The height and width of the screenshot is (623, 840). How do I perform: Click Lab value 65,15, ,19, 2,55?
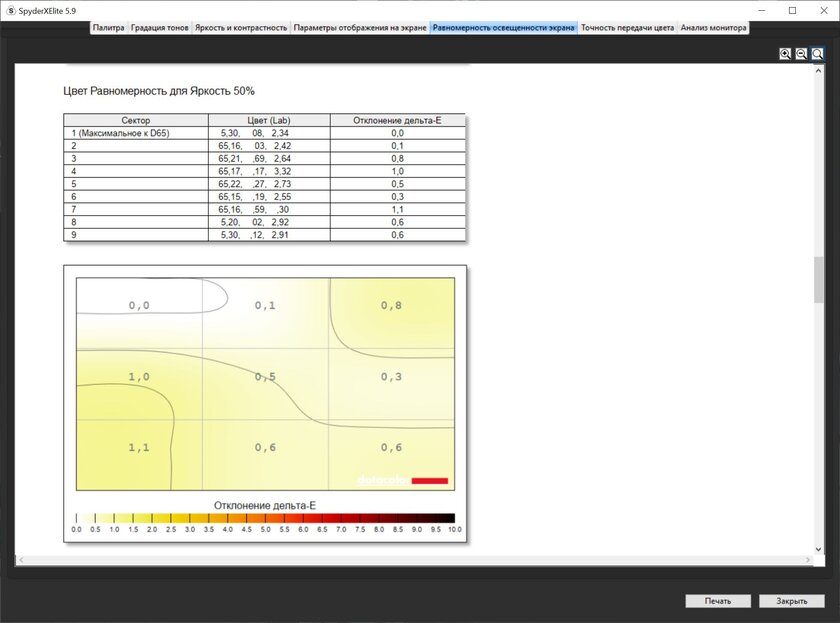254,197
